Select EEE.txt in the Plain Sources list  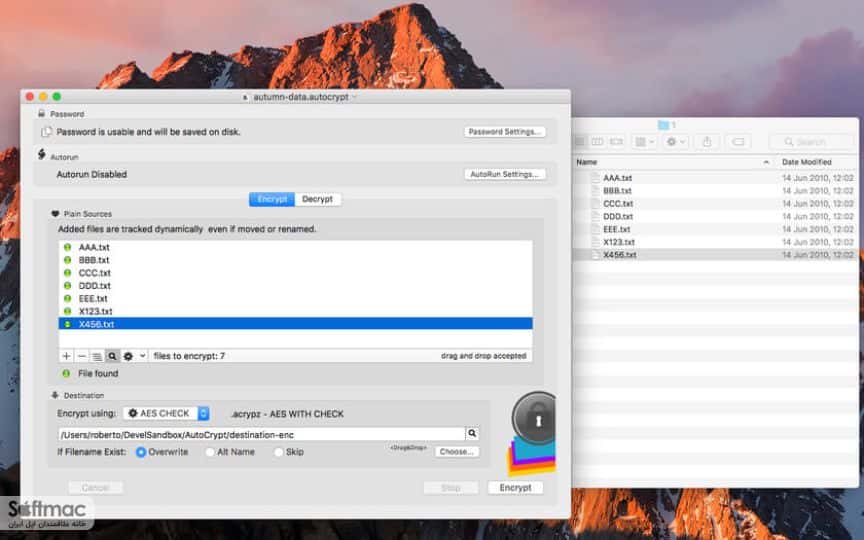tap(295, 298)
